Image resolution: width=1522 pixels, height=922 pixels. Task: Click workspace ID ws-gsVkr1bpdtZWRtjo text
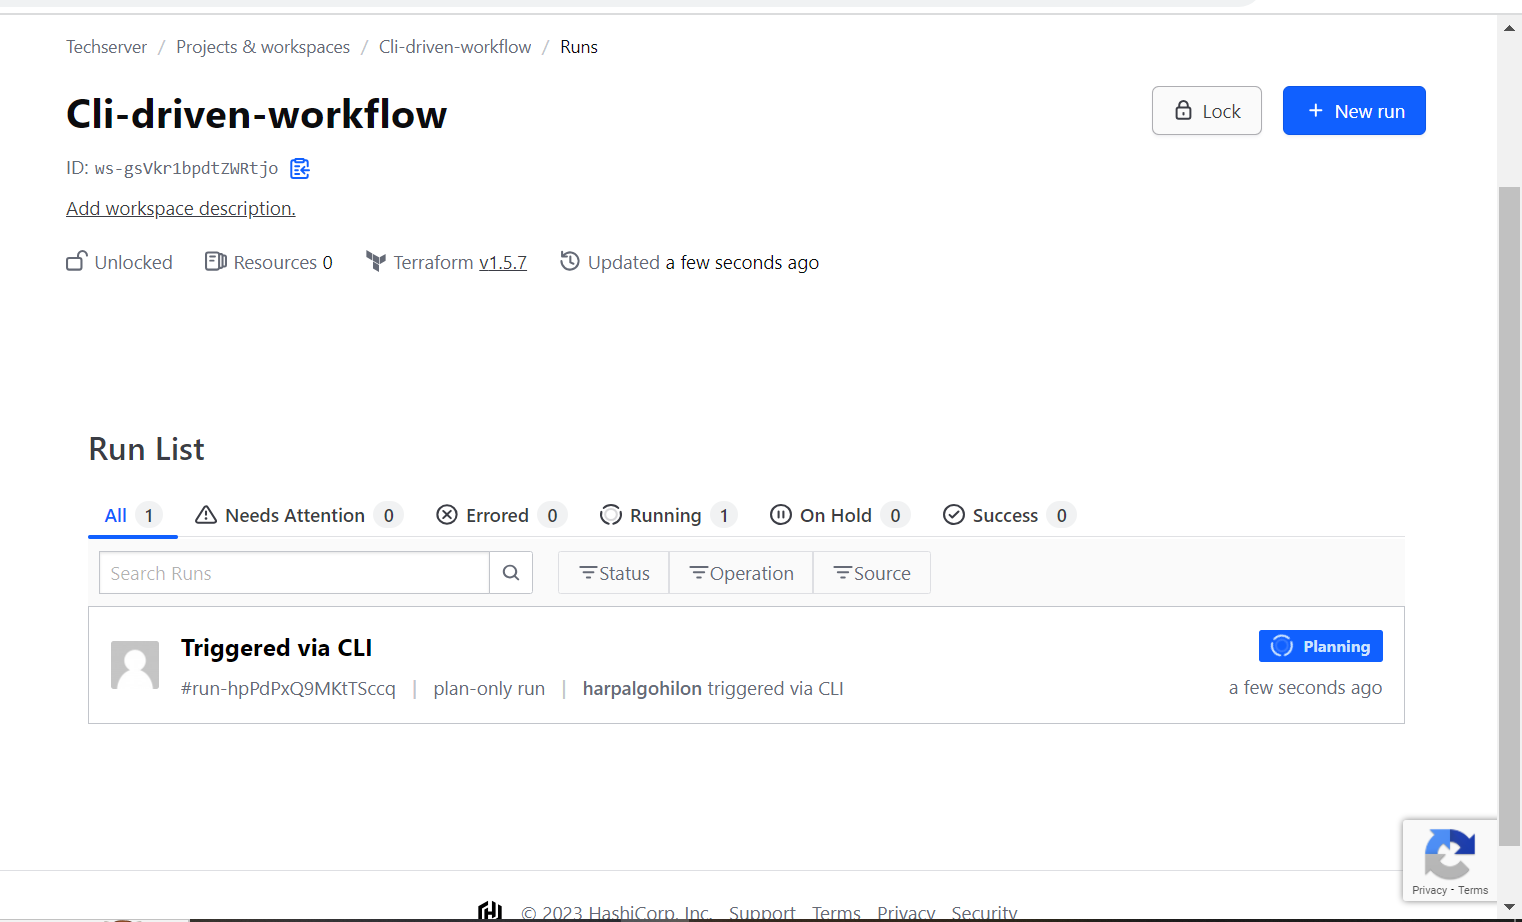tap(186, 168)
